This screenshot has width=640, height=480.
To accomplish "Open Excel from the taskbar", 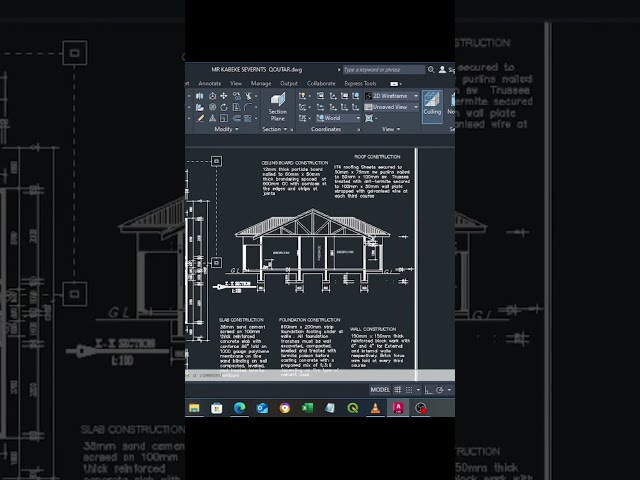I will pos(307,408).
